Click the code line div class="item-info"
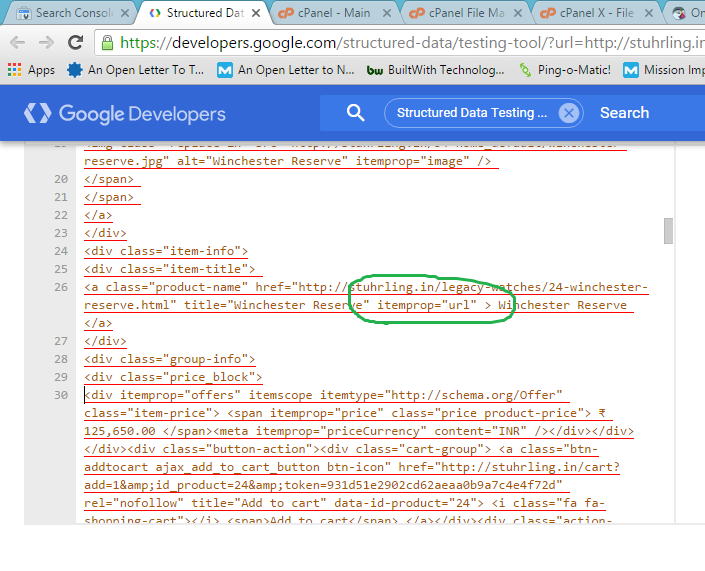 click(166, 251)
